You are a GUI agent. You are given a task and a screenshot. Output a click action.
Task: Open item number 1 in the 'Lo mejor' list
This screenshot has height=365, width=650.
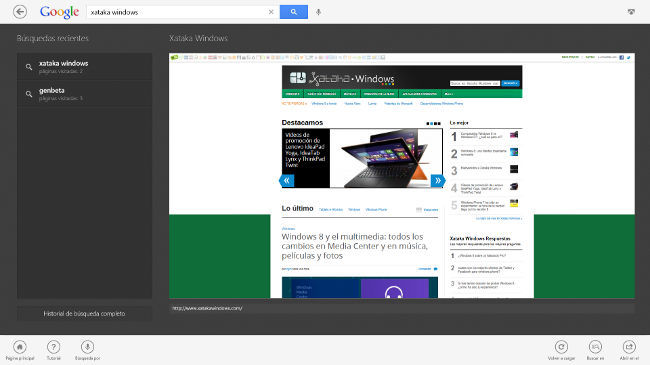485,136
